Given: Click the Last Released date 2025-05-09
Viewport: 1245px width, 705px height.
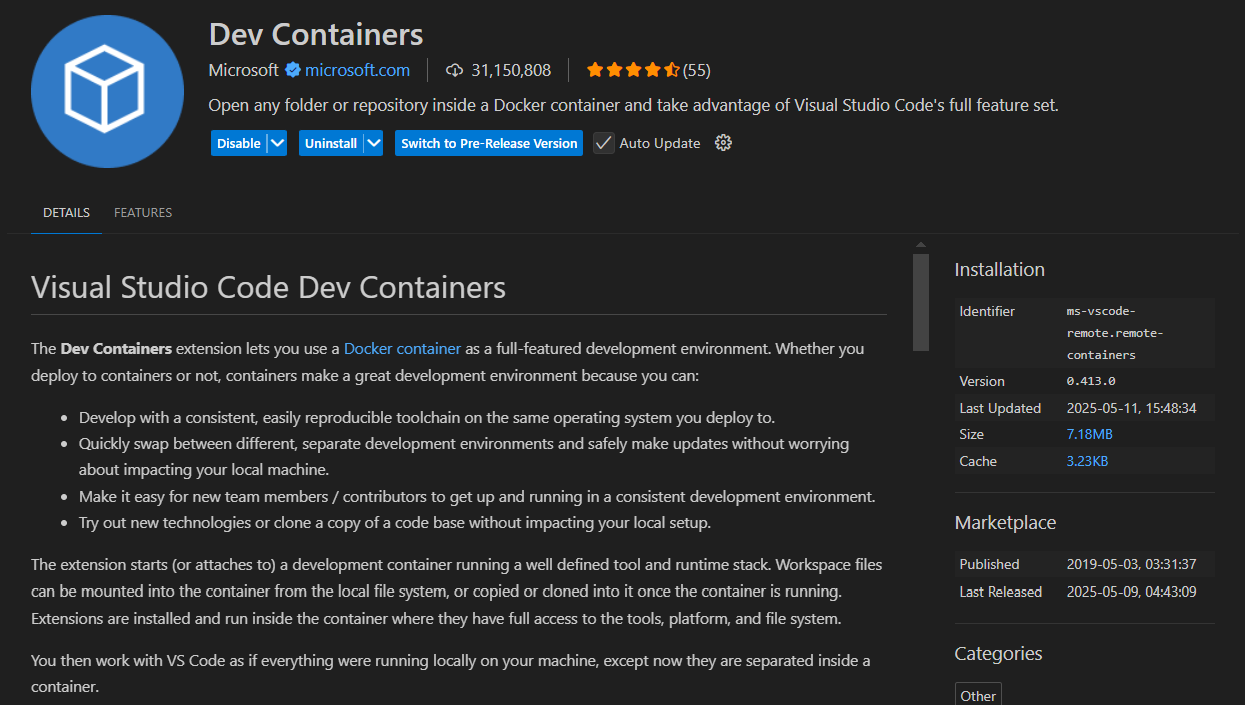Looking at the screenshot, I should pos(1132,591).
